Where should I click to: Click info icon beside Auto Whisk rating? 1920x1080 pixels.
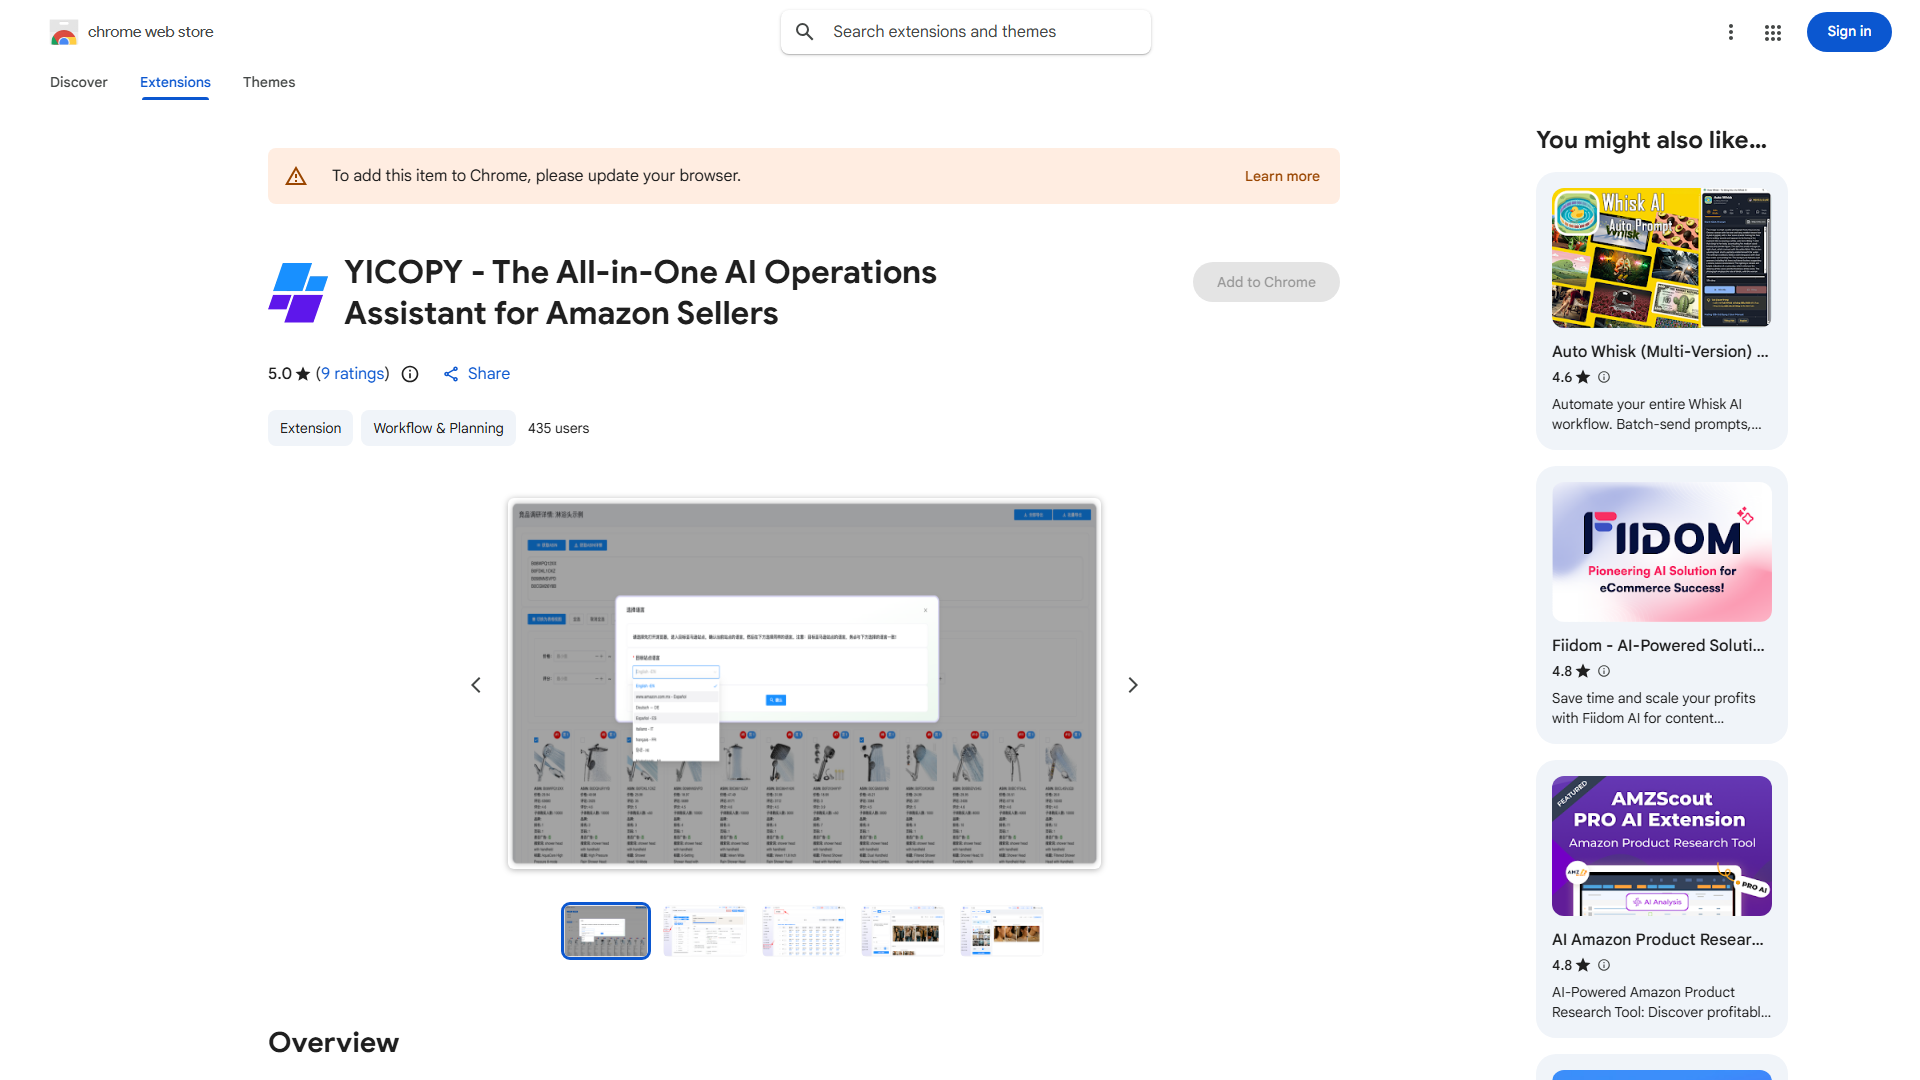1604,377
